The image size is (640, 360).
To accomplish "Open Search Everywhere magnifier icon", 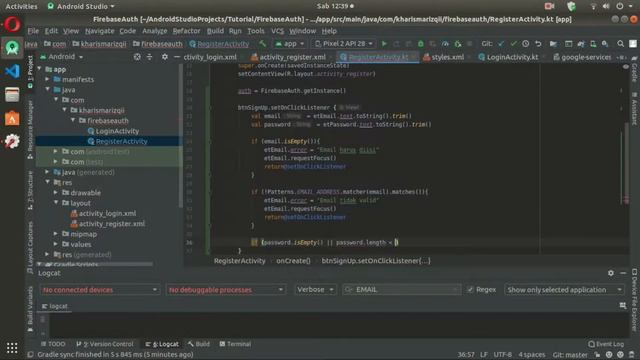I will click(x=620, y=44).
